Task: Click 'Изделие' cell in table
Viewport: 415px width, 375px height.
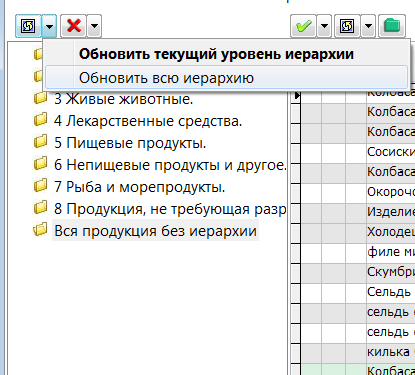Action: pyautogui.click(x=391, y=212)
